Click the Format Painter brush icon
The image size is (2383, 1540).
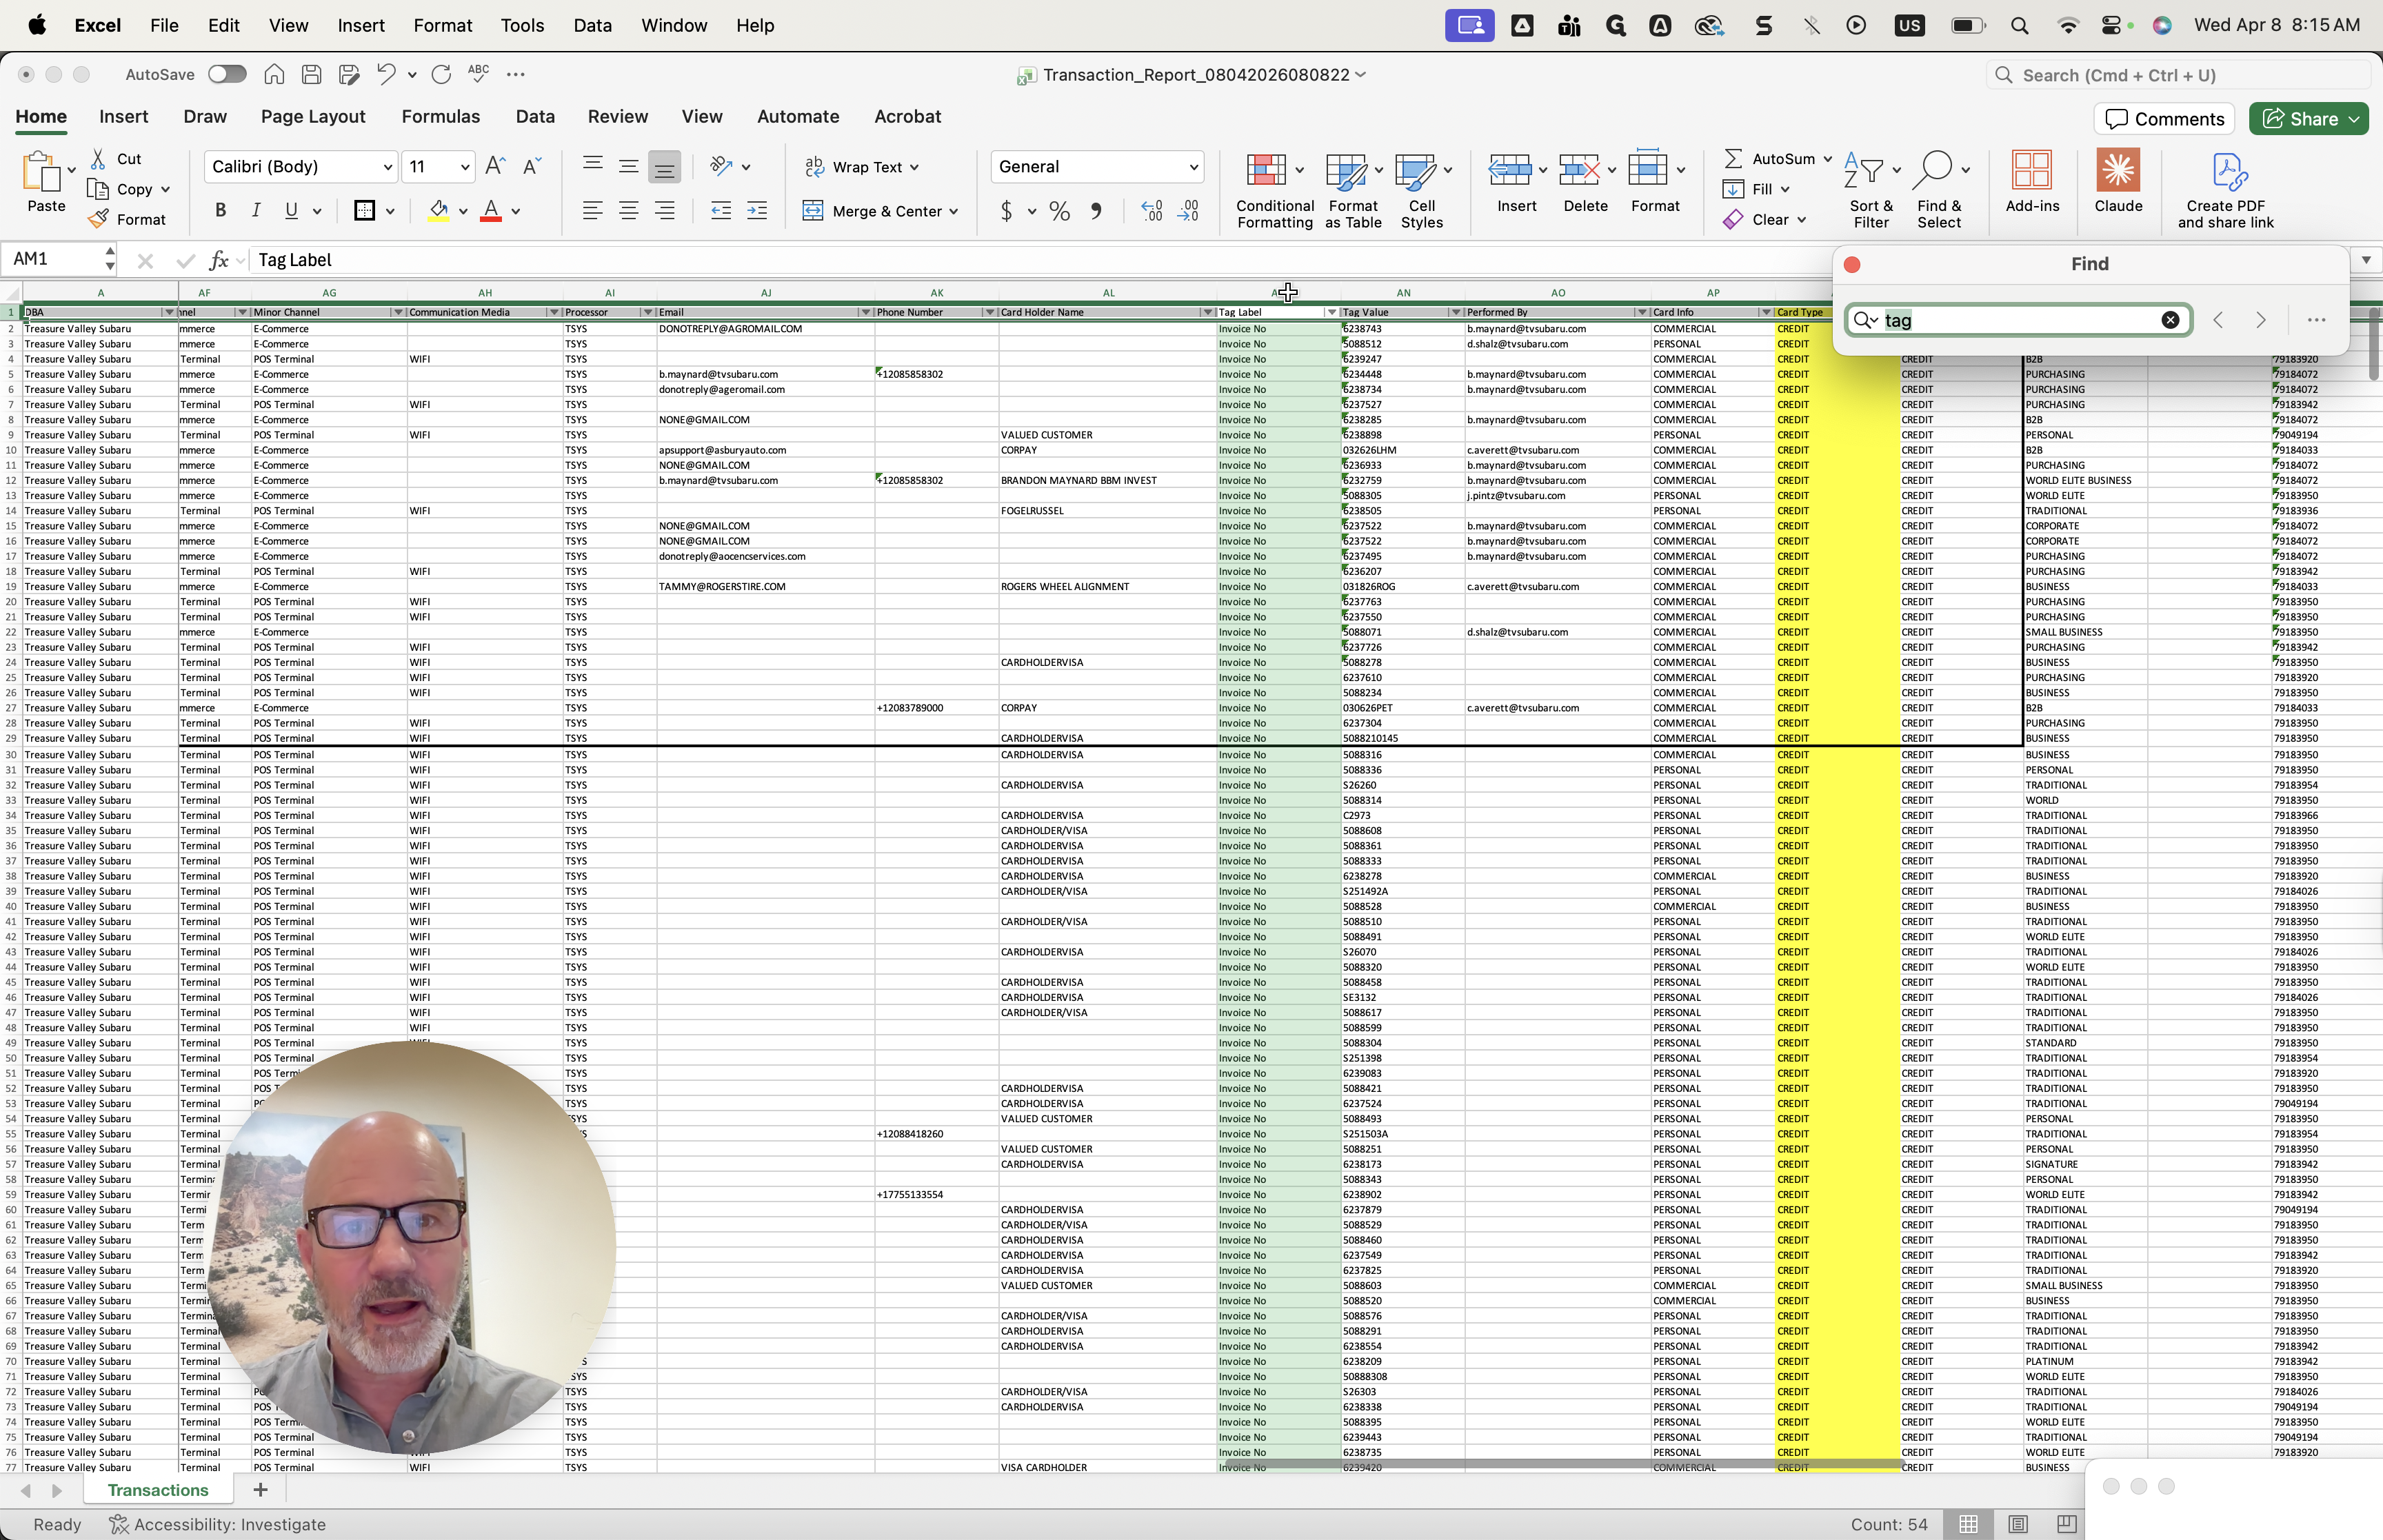pos(98,219)
